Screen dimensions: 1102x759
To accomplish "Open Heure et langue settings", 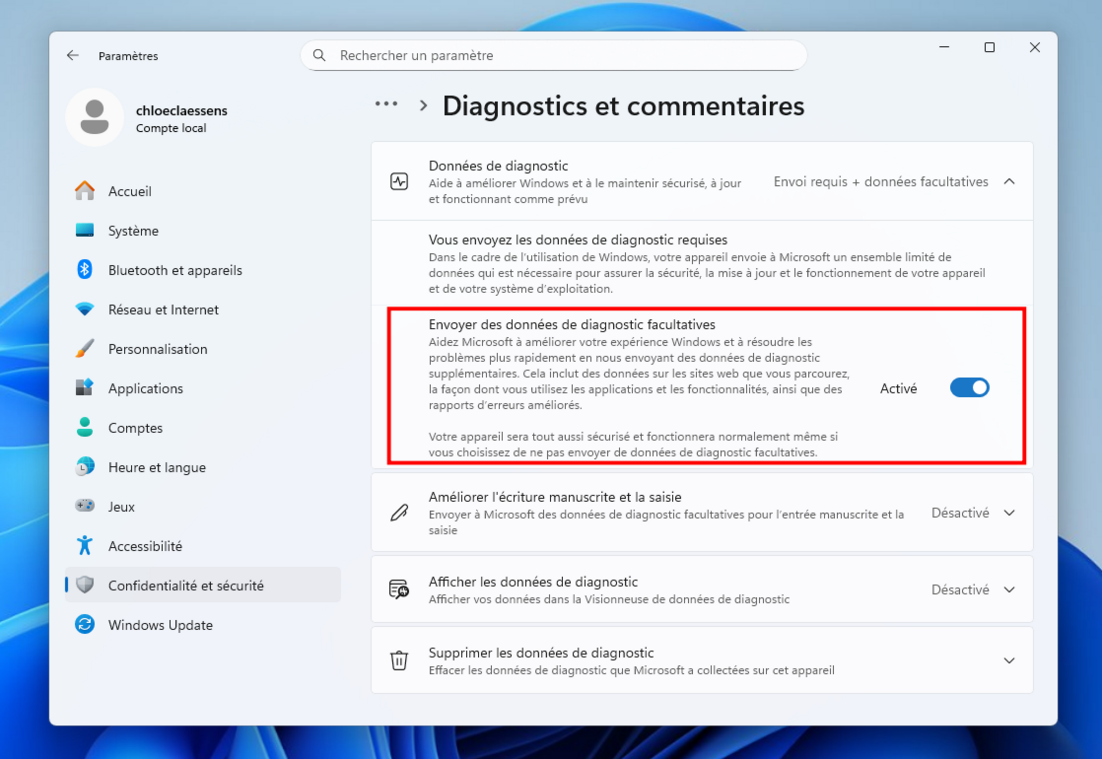I will 157,467.
